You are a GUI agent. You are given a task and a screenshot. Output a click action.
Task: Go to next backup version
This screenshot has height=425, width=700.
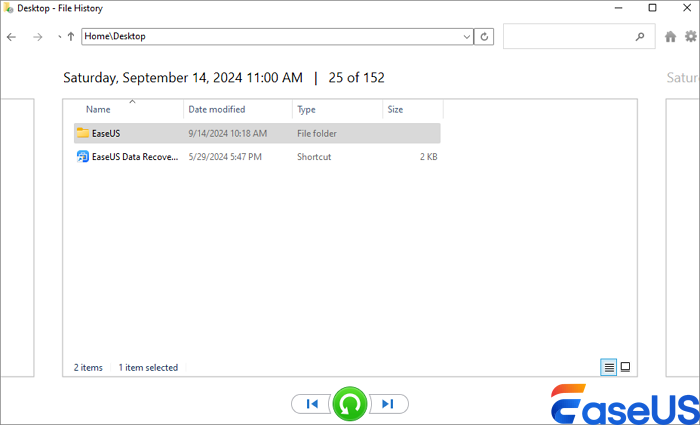click(x=388, y=404)
